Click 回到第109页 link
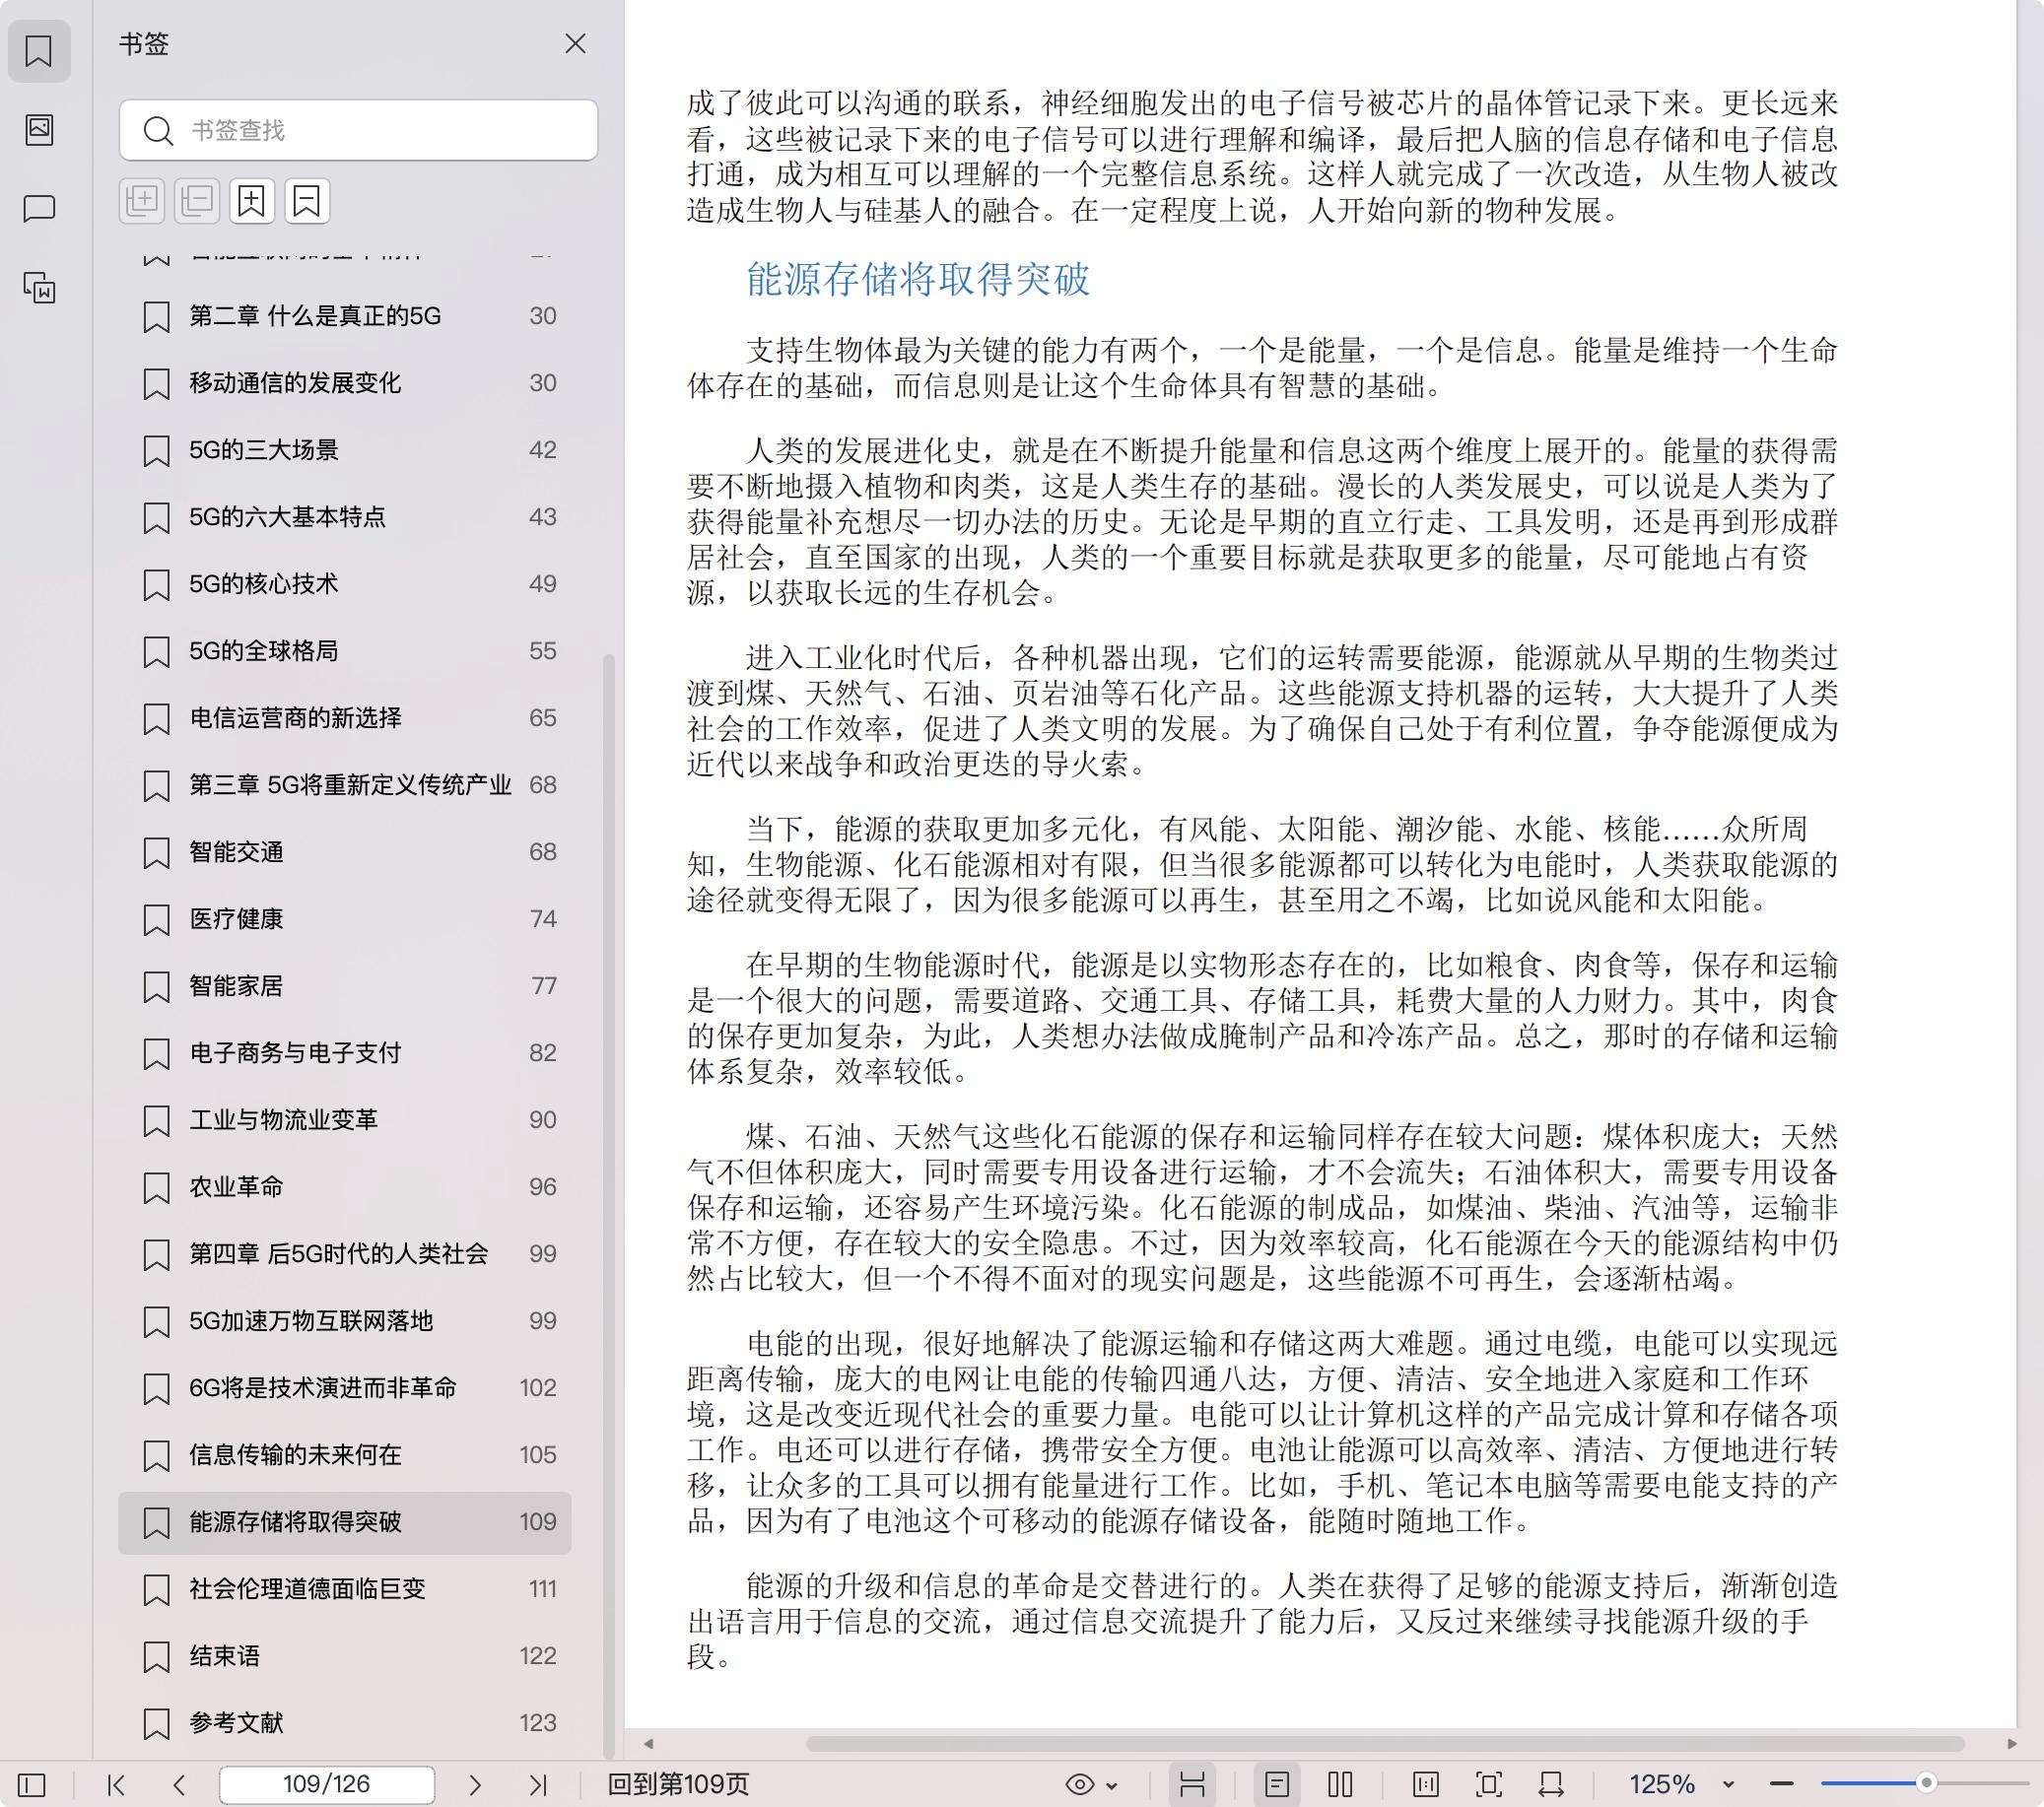Image resolution: width=2044 pixels, height=1807 pixels. coord(679,1784)
